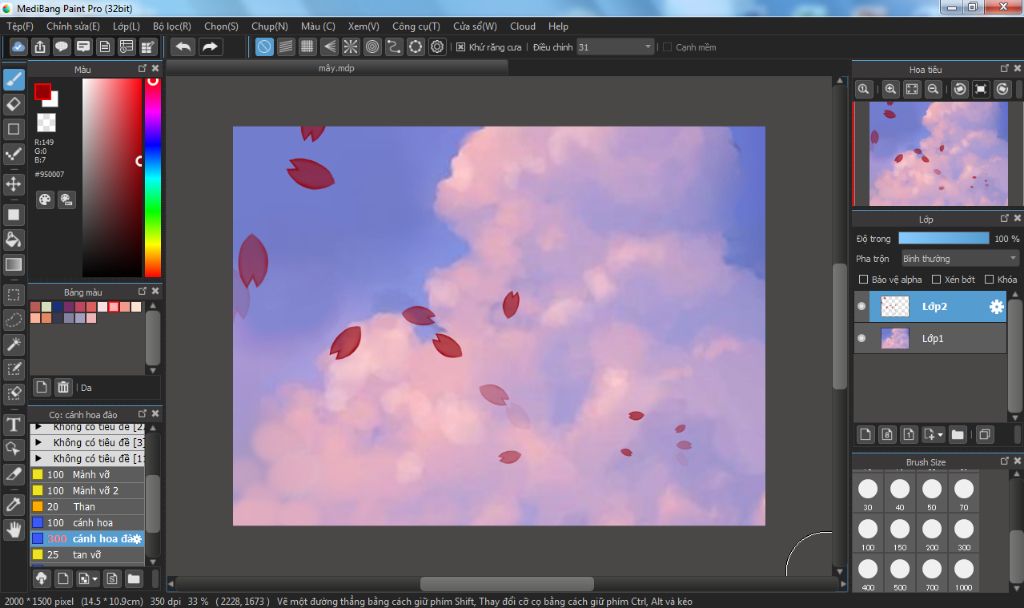Select the Hand tool
This screenshot has width=1024, height=608.
pyautogui.click(x=14, y=530)
